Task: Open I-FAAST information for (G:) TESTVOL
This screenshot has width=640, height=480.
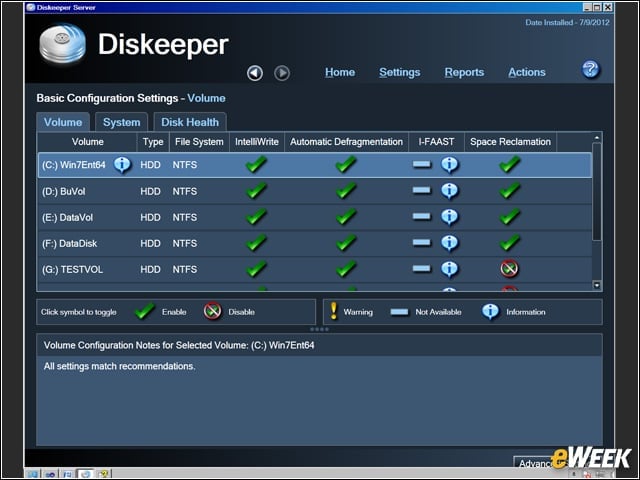Action: [x=449, y=269]
